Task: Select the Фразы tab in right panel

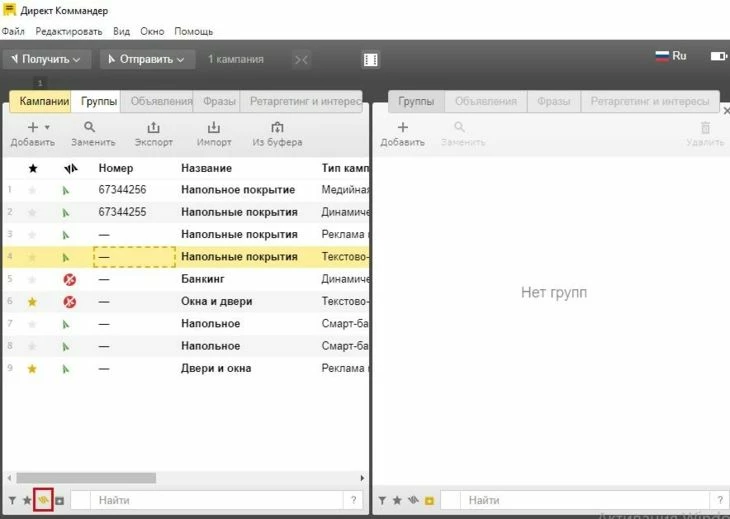Action: pyautogui.click(x=554, y=101)
